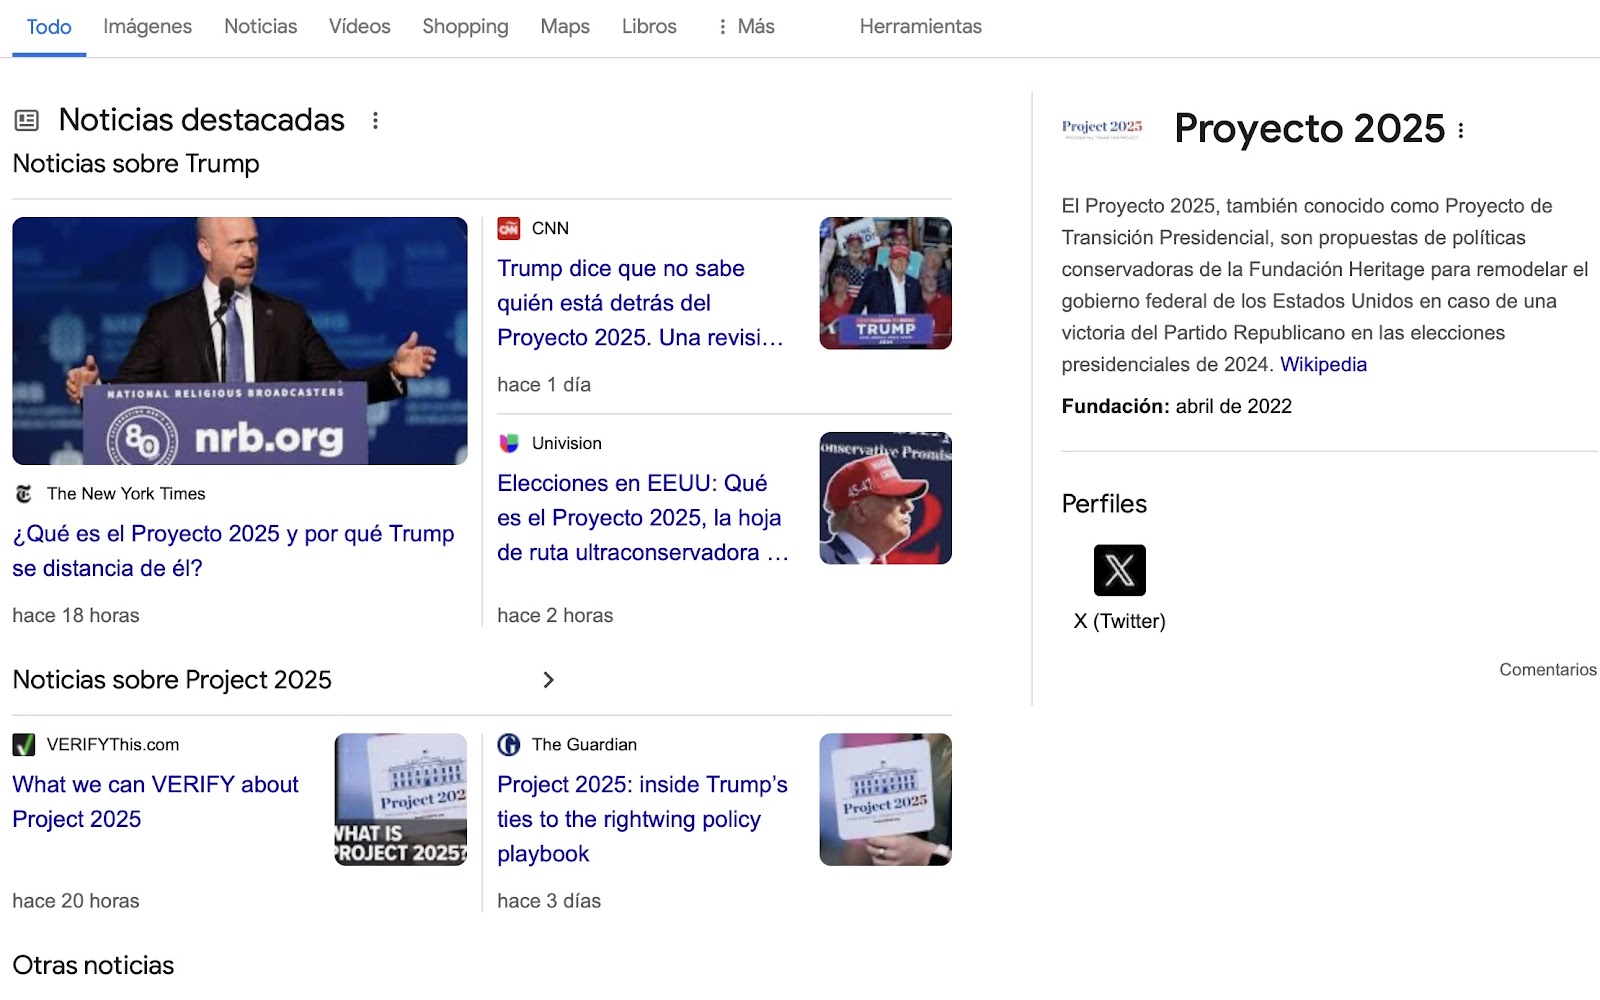Click the Univision source name
The width and height of the screenshot is (1600, 1000).
coord(566,443)
